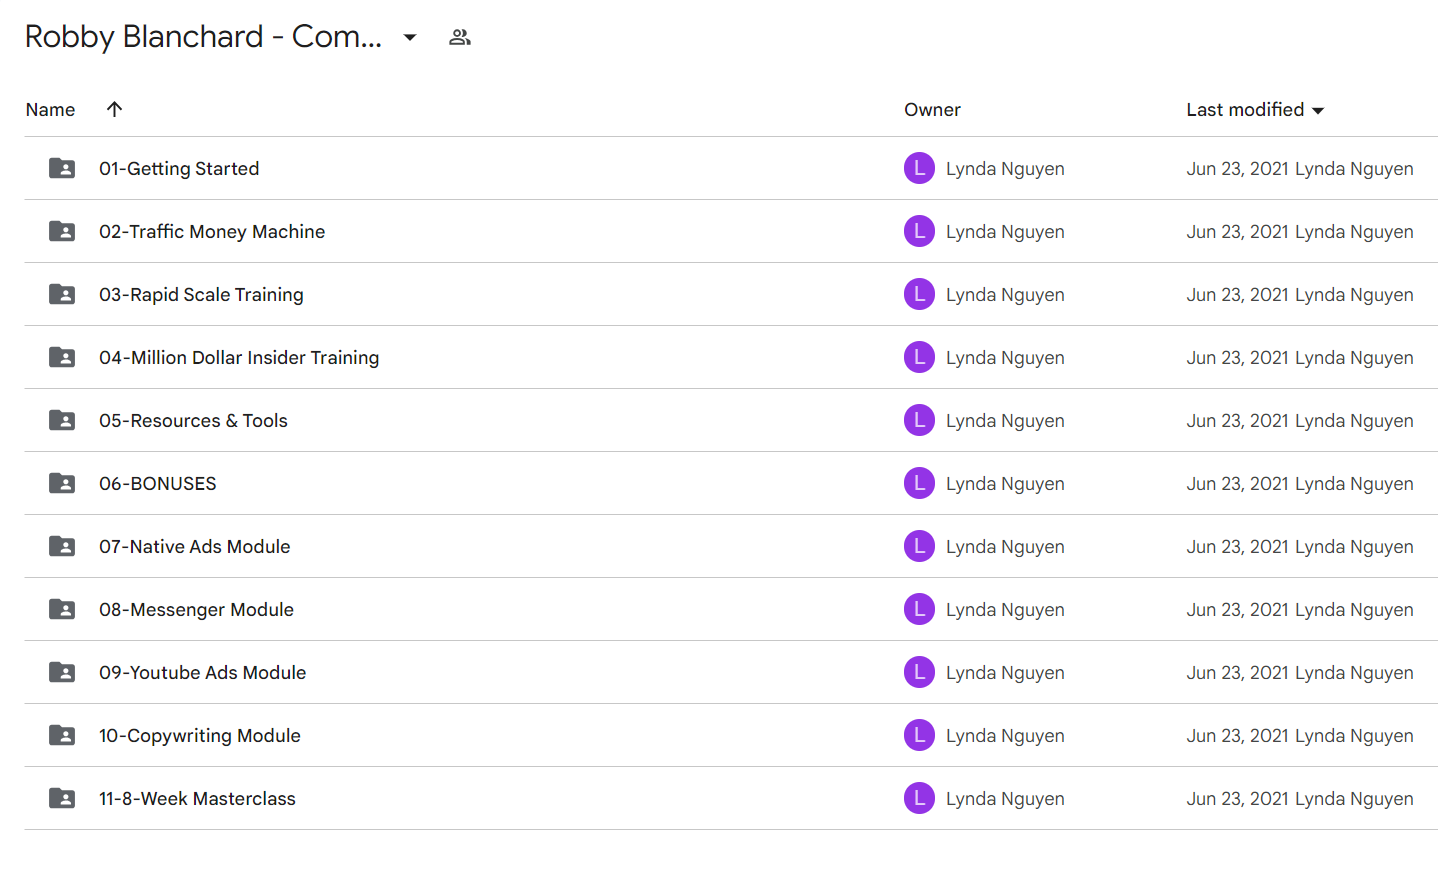
Task: Click the shared people icon beside title
Action: point(460,37)
